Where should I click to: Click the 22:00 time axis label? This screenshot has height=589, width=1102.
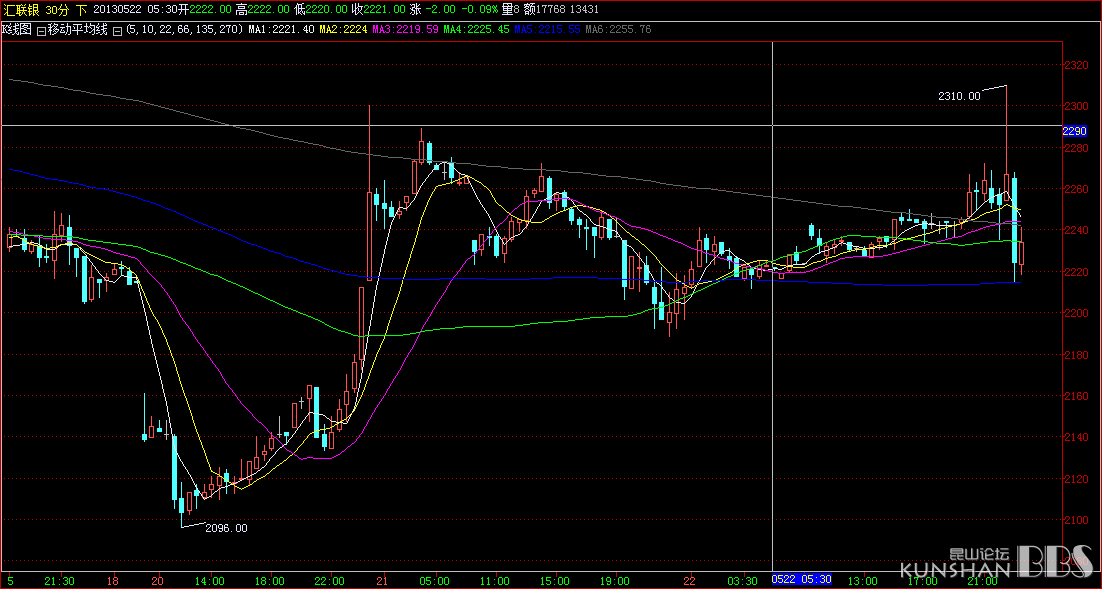[x=330, y=581]
